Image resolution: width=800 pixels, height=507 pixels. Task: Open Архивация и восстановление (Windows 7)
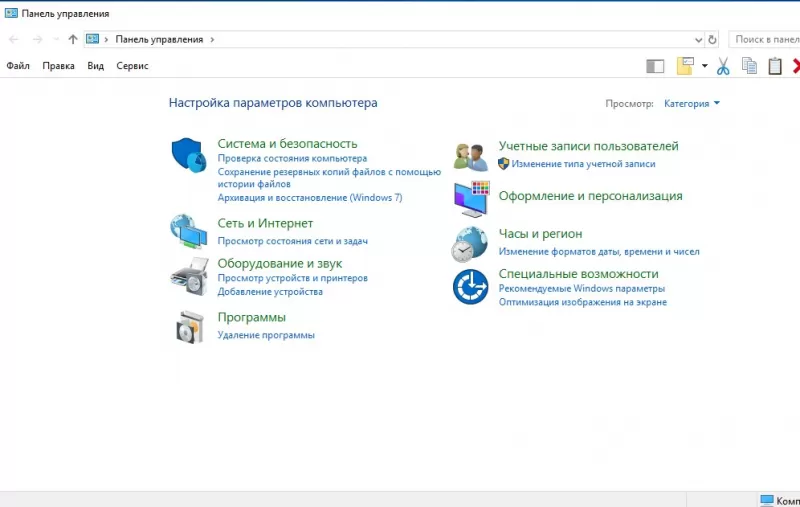point(310,198)
